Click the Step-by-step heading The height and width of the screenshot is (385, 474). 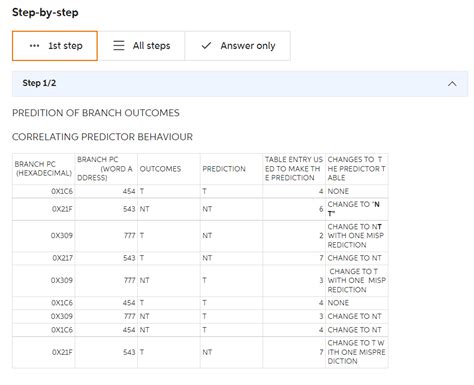click(x=45, y=13)
